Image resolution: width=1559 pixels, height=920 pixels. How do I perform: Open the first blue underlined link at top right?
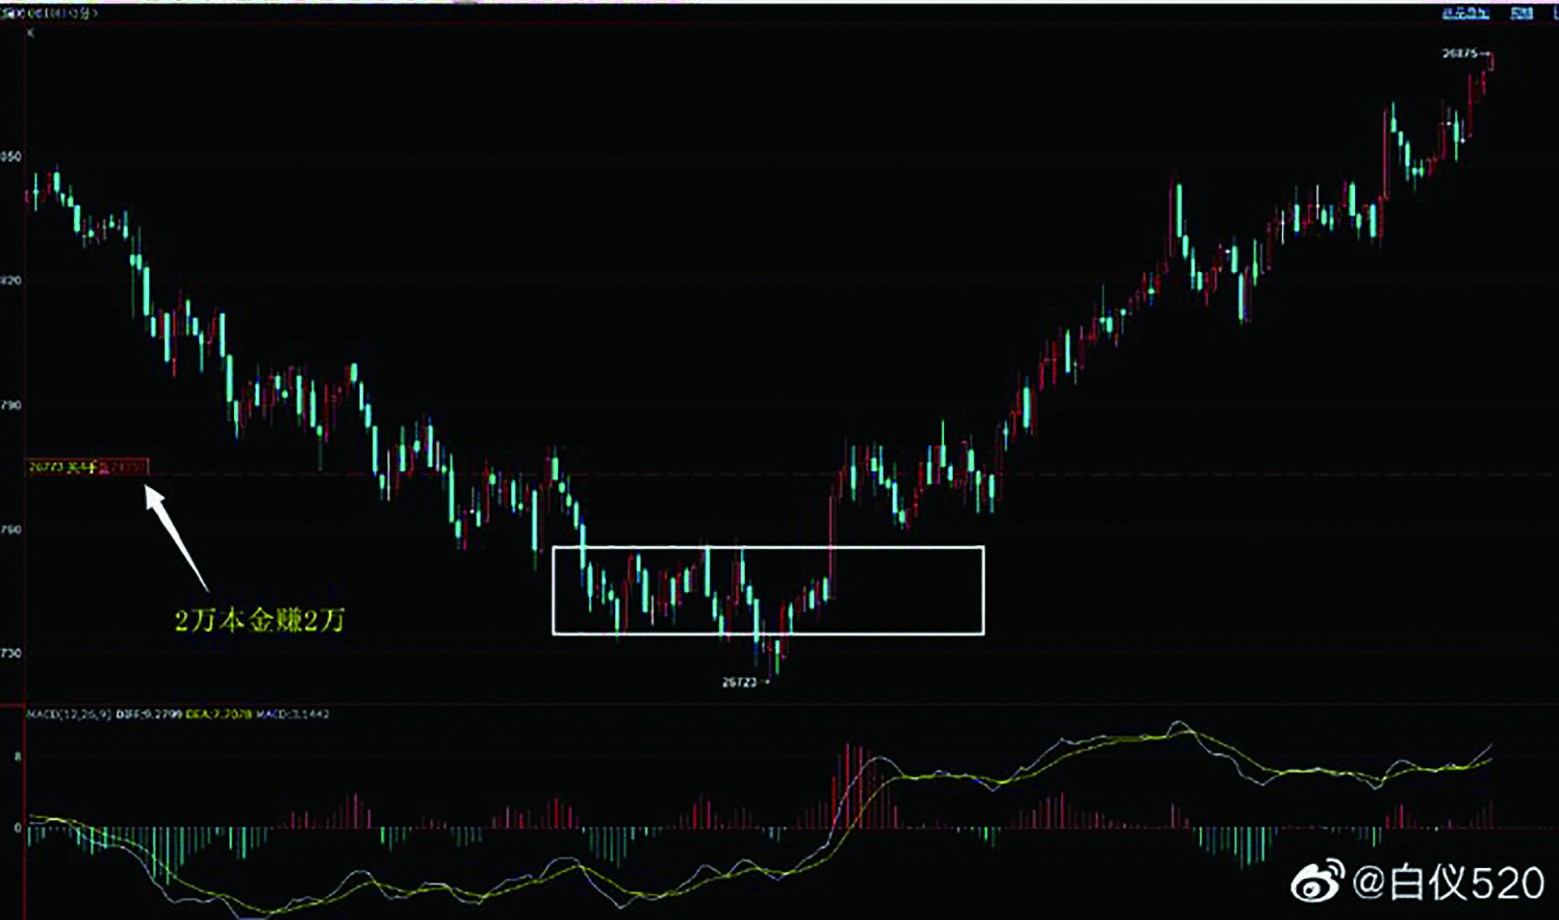coord(1465,13)
